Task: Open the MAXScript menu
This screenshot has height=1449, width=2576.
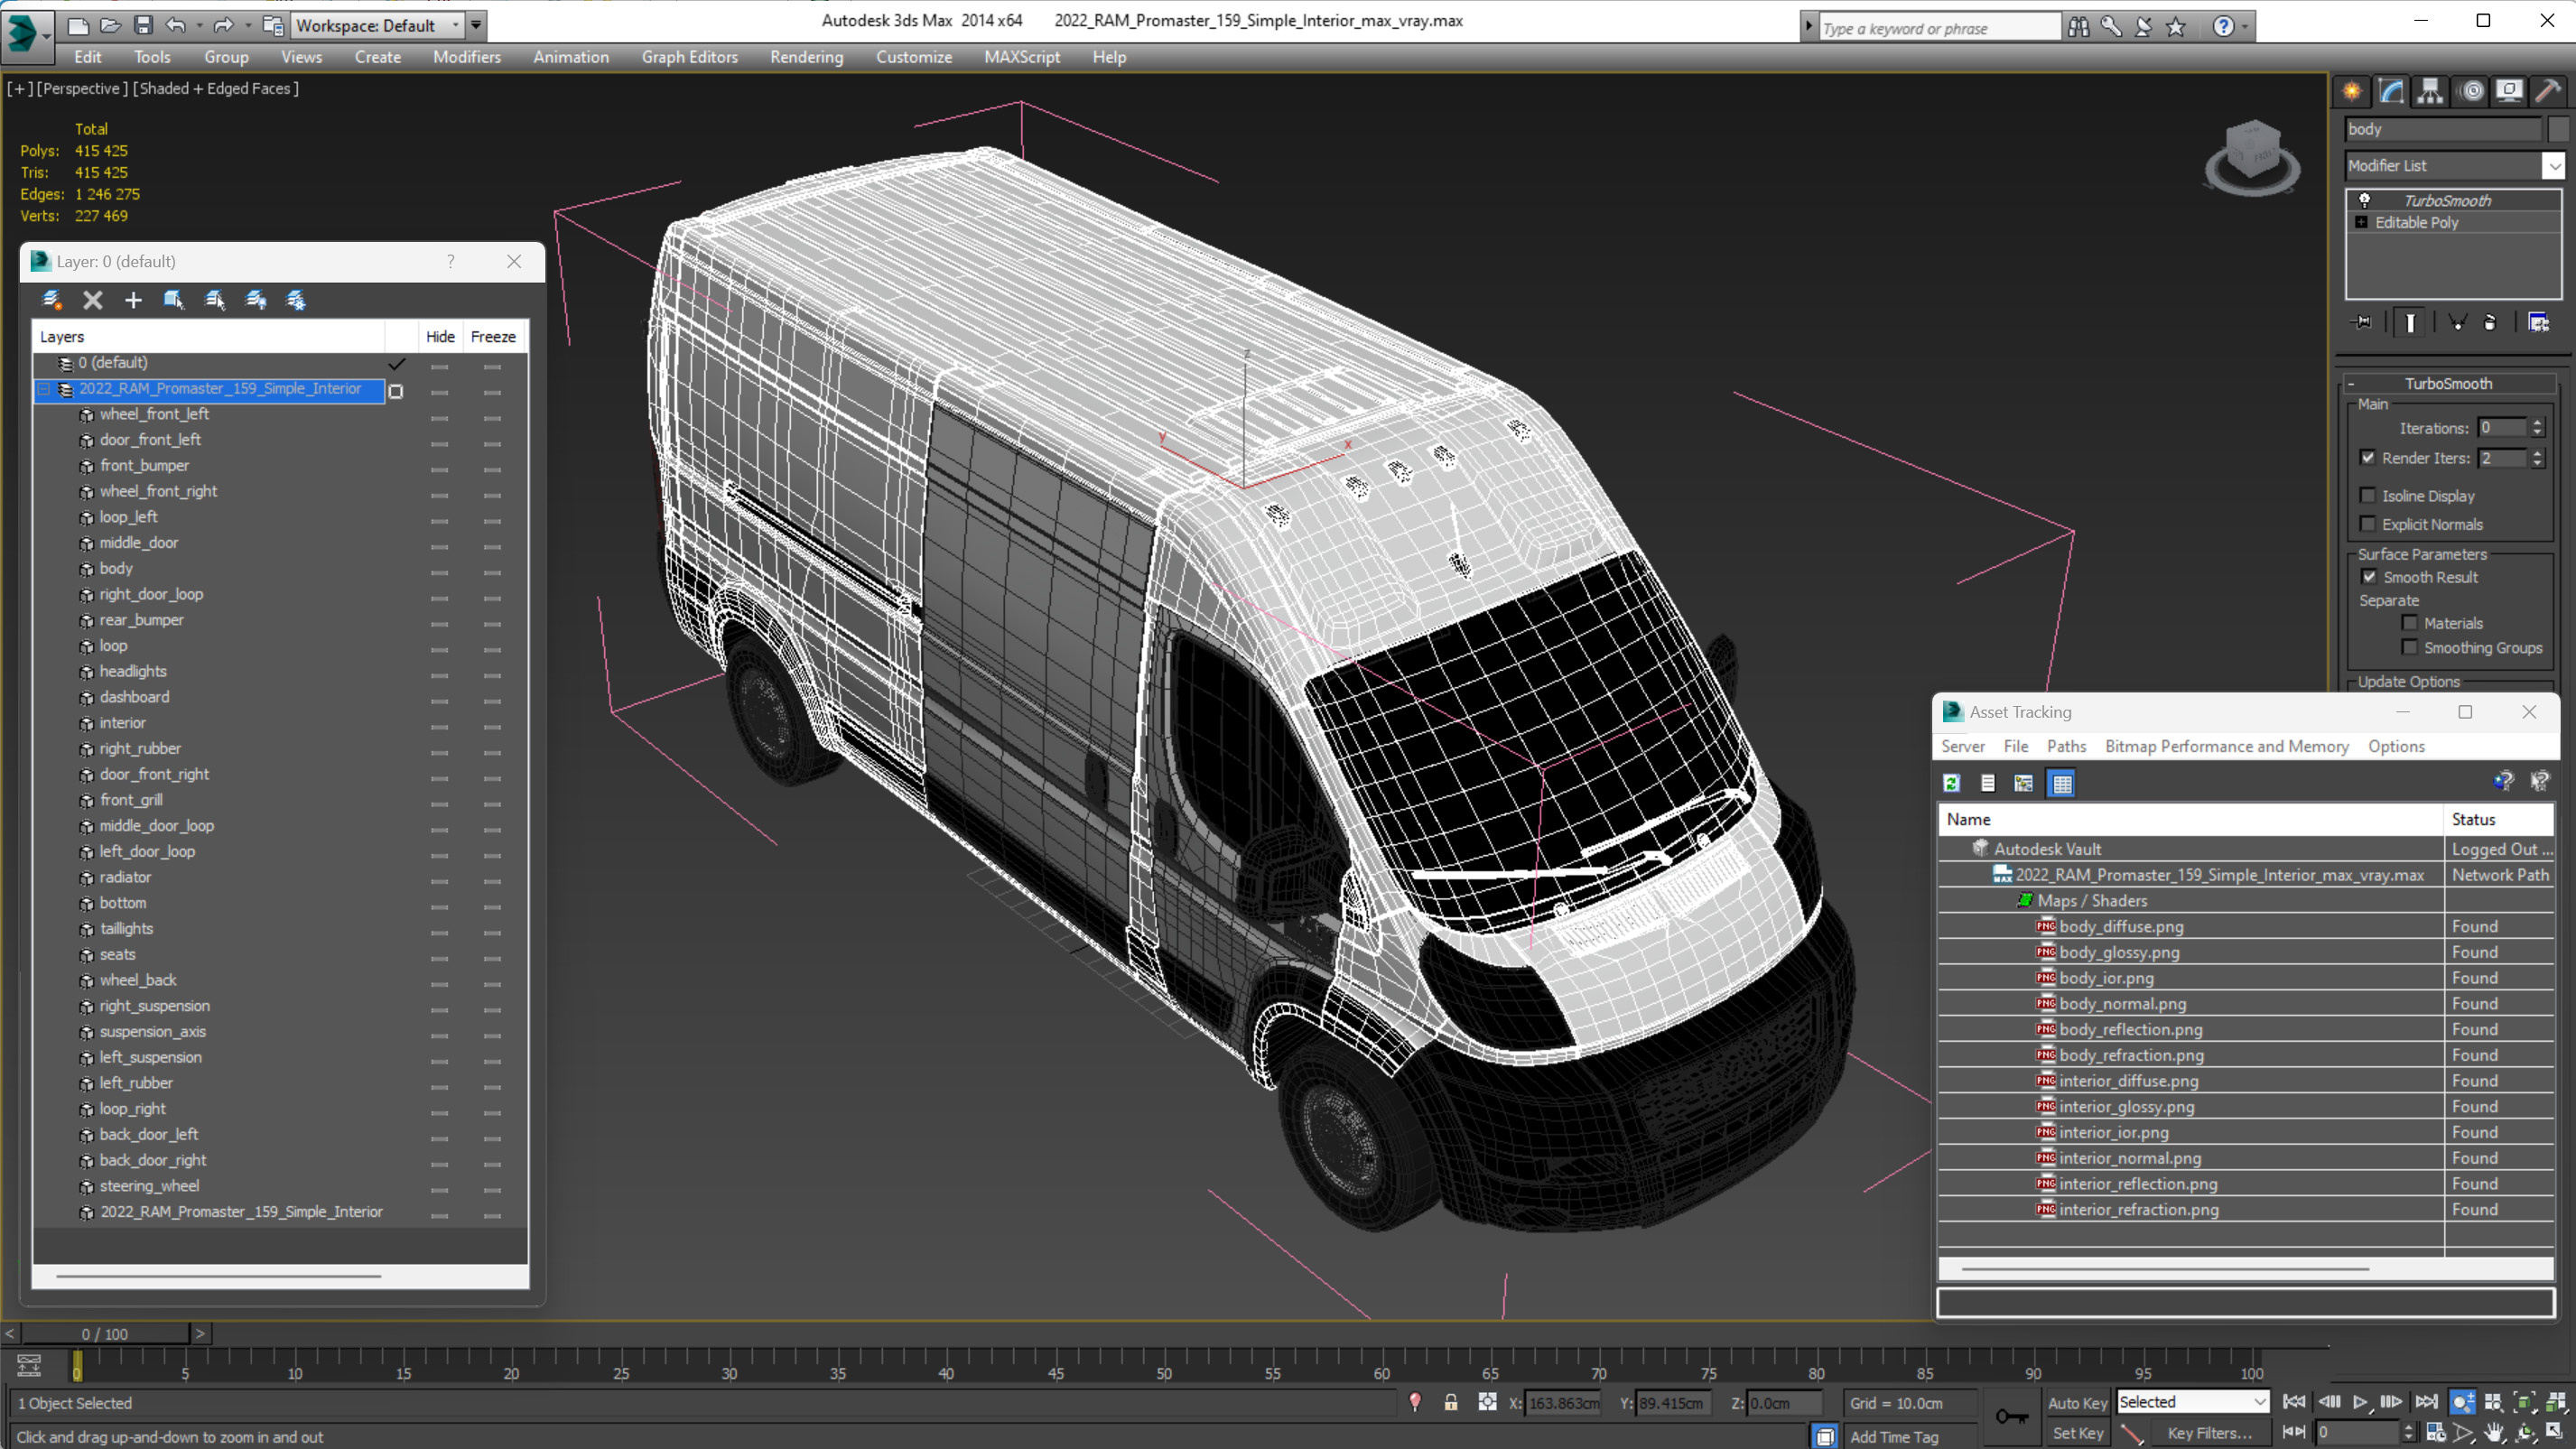Action: click(1021, 57)
